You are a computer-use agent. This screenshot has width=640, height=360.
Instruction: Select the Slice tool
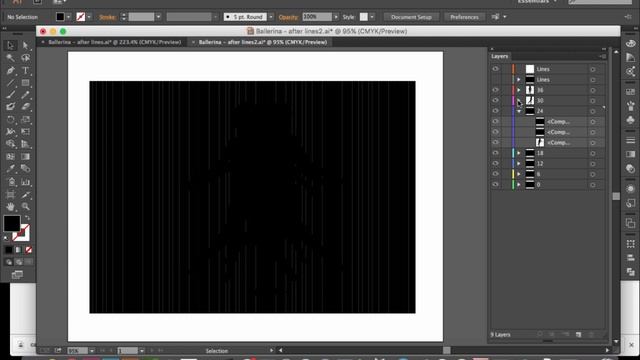coord(25,195)
